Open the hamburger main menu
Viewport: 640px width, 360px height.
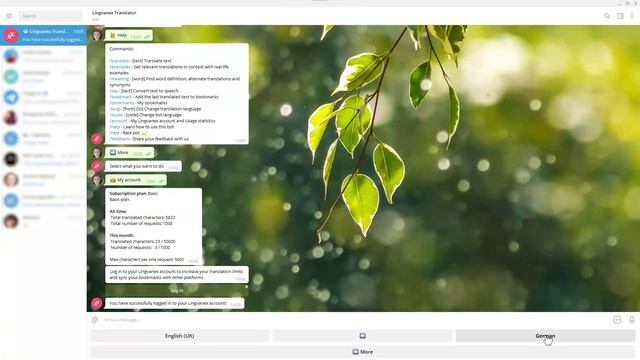pos(9,16)
